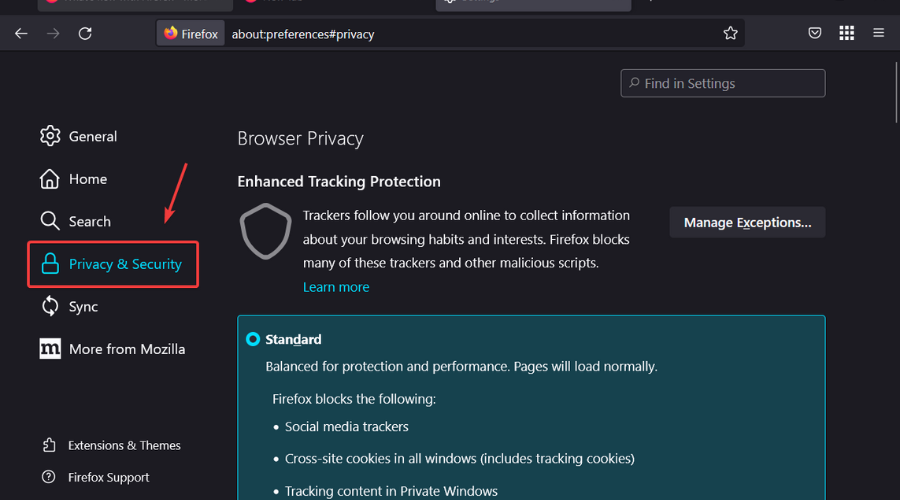Click the back navigation arrow
This screenshot has width=900, height=500.
click(21, 33)
